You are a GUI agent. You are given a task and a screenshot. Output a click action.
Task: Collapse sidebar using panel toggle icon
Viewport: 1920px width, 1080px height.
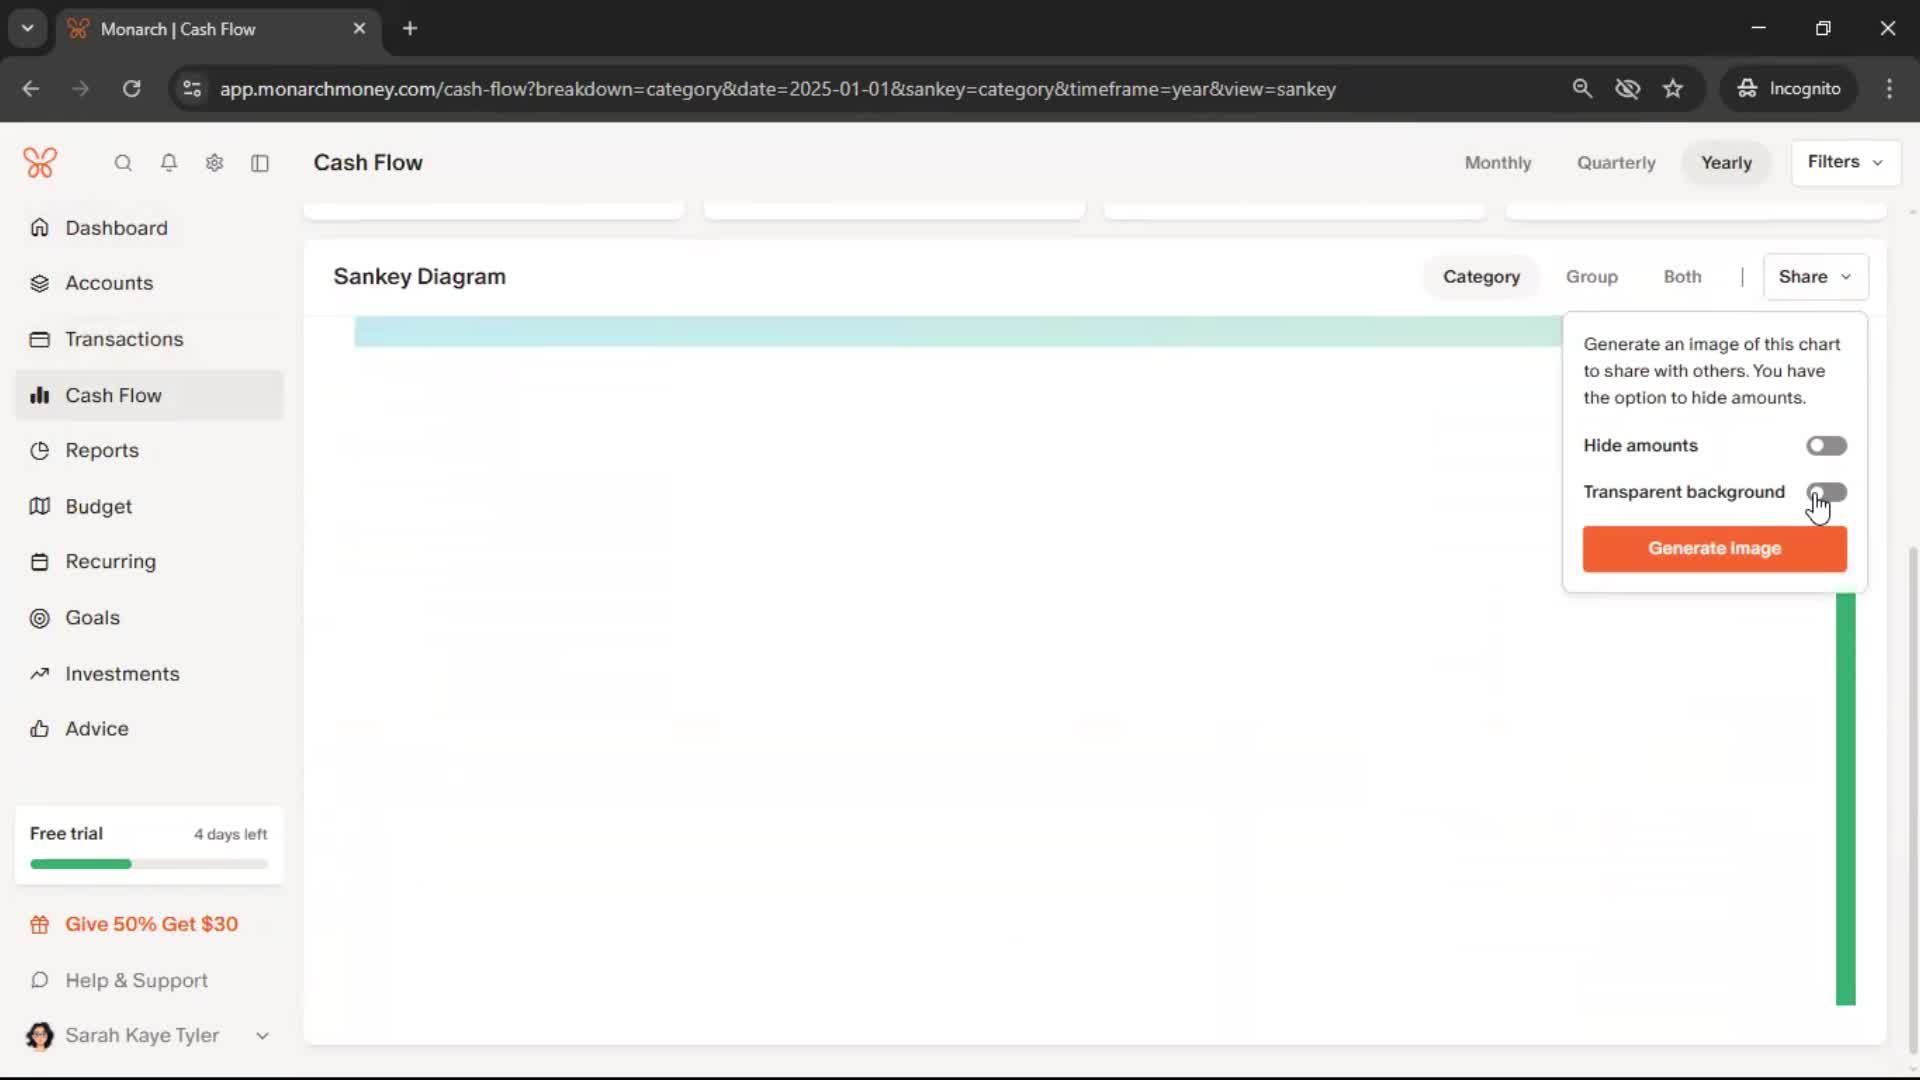coord(260,163)
